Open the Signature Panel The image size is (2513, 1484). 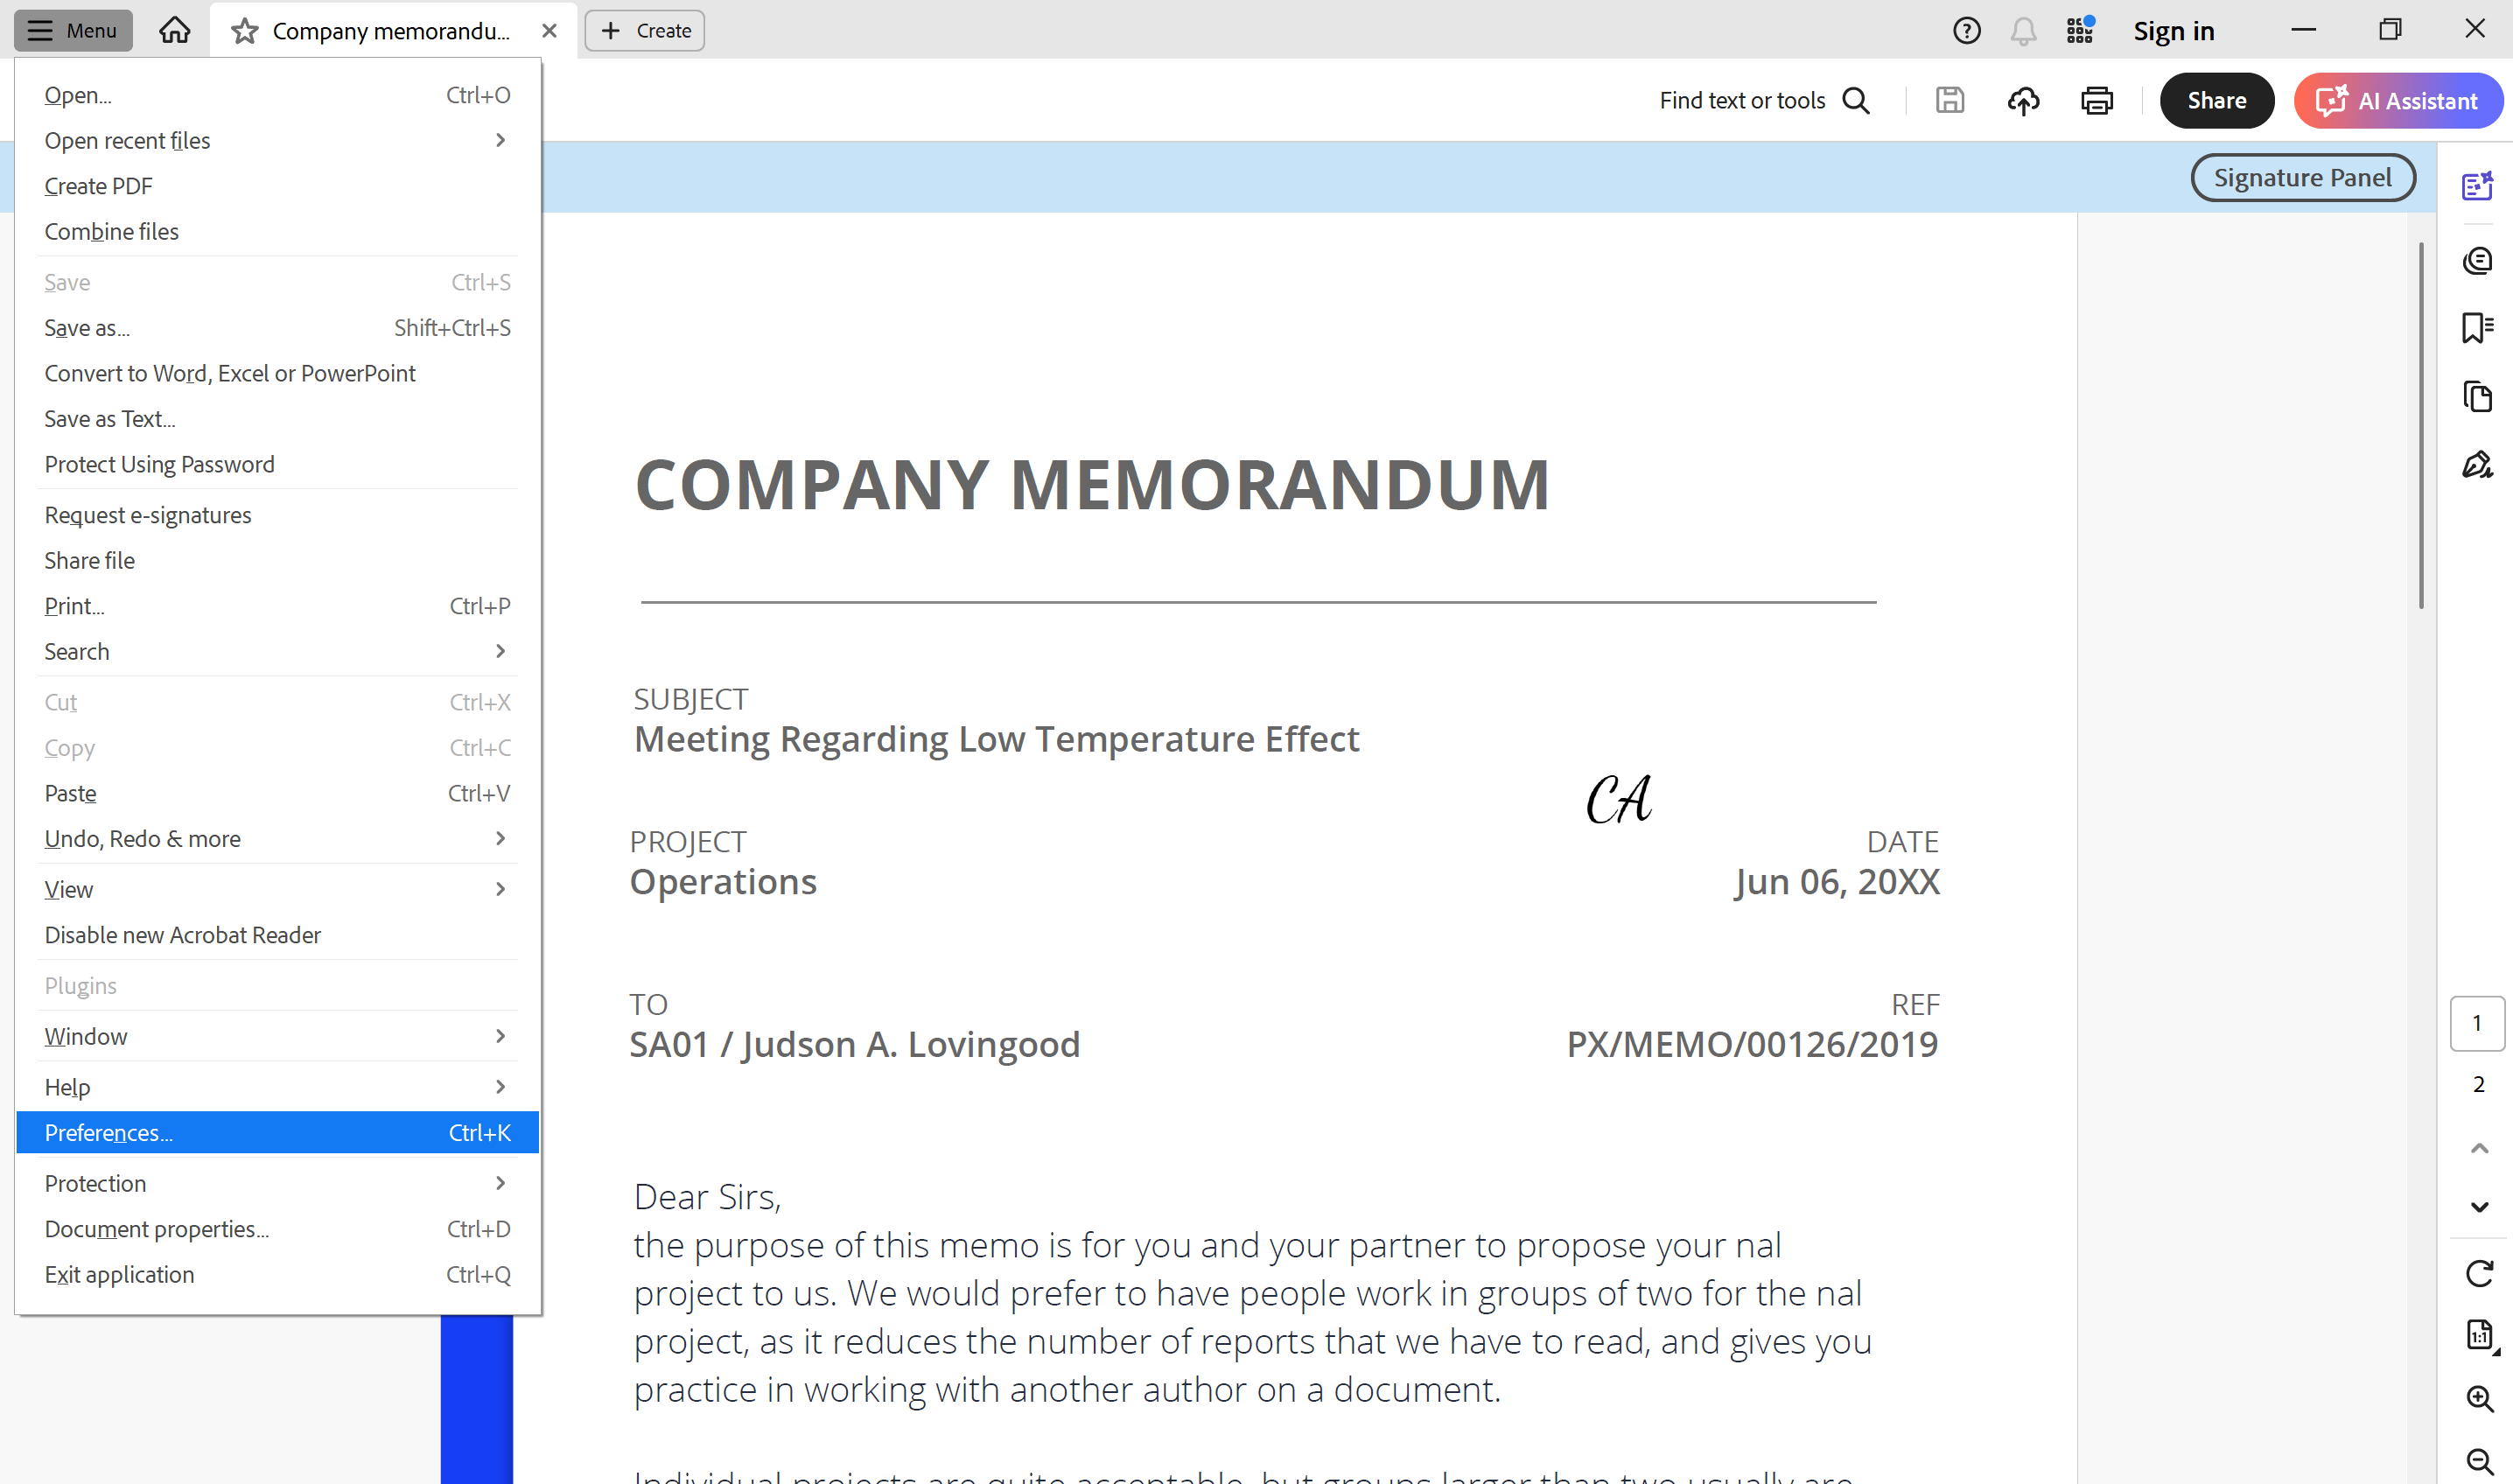pyautogui.click(x=2302, y=177)
